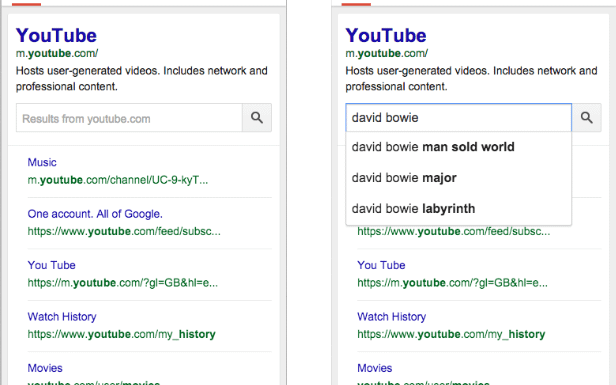Image resolution: width=616 pixels, height=385 pixels.
Task: Click ?gl=GB&hl=e... URL in the right panel
Action: [452, 283]
